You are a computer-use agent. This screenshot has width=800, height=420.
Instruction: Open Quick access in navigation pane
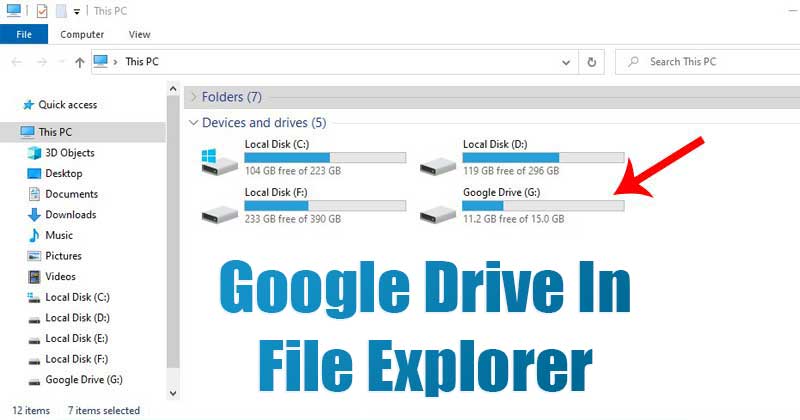tap(67, 105)
